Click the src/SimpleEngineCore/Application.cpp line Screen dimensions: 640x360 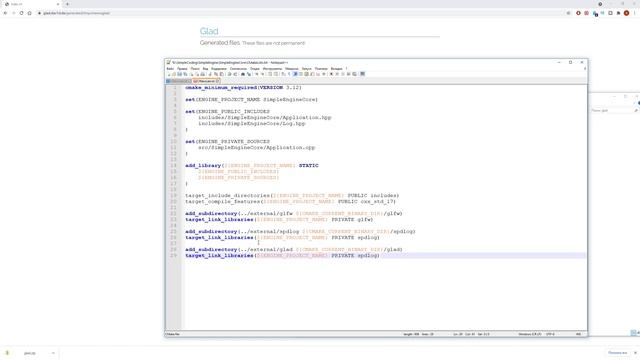[257, 147]
